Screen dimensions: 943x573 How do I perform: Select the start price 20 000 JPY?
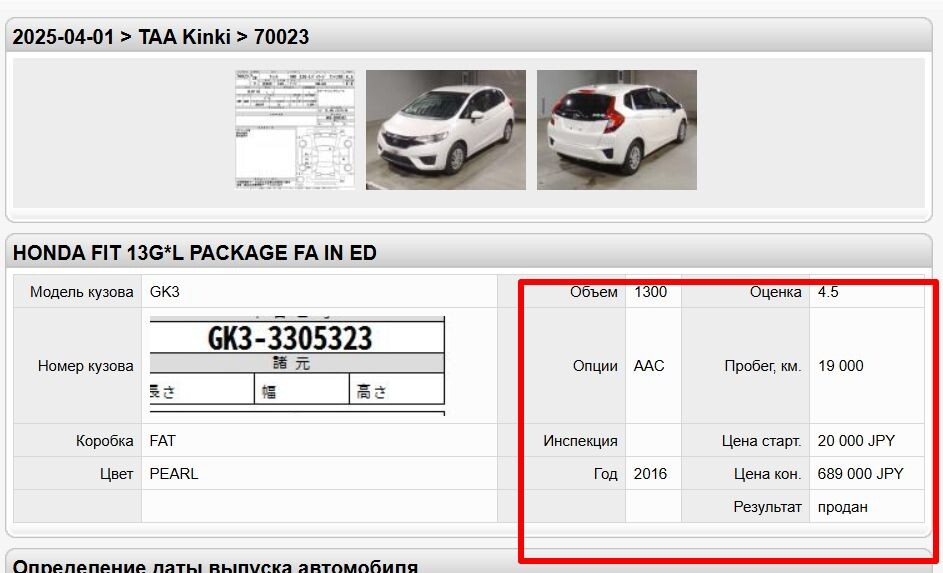[x=856, y=441]
